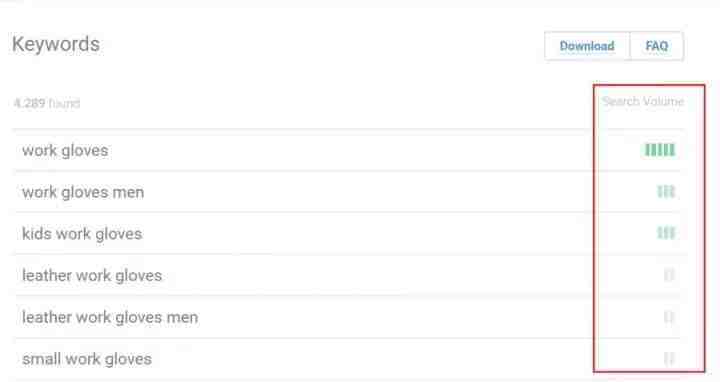Click the '4,289 found' results count
720x382 pixels.
[x=47, y=103]
